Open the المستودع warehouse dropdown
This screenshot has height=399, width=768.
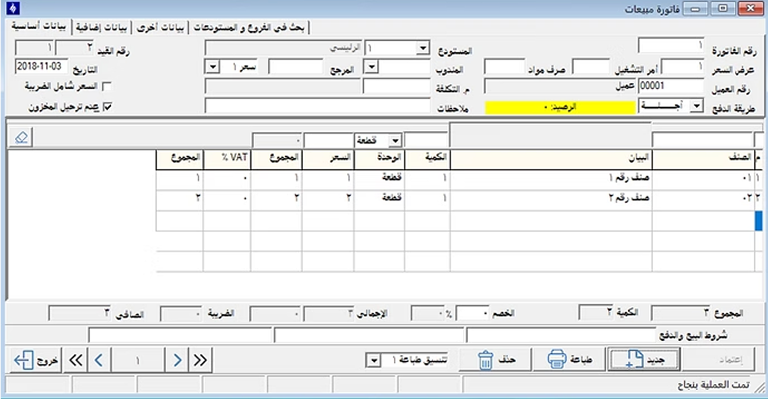click(423, 48)
